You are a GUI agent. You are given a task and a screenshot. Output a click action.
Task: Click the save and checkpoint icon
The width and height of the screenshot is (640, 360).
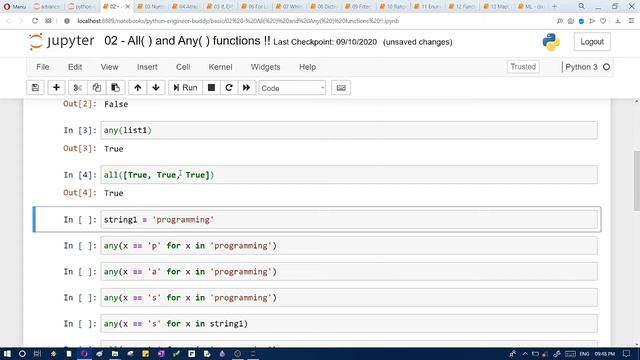tap(36, 88)
